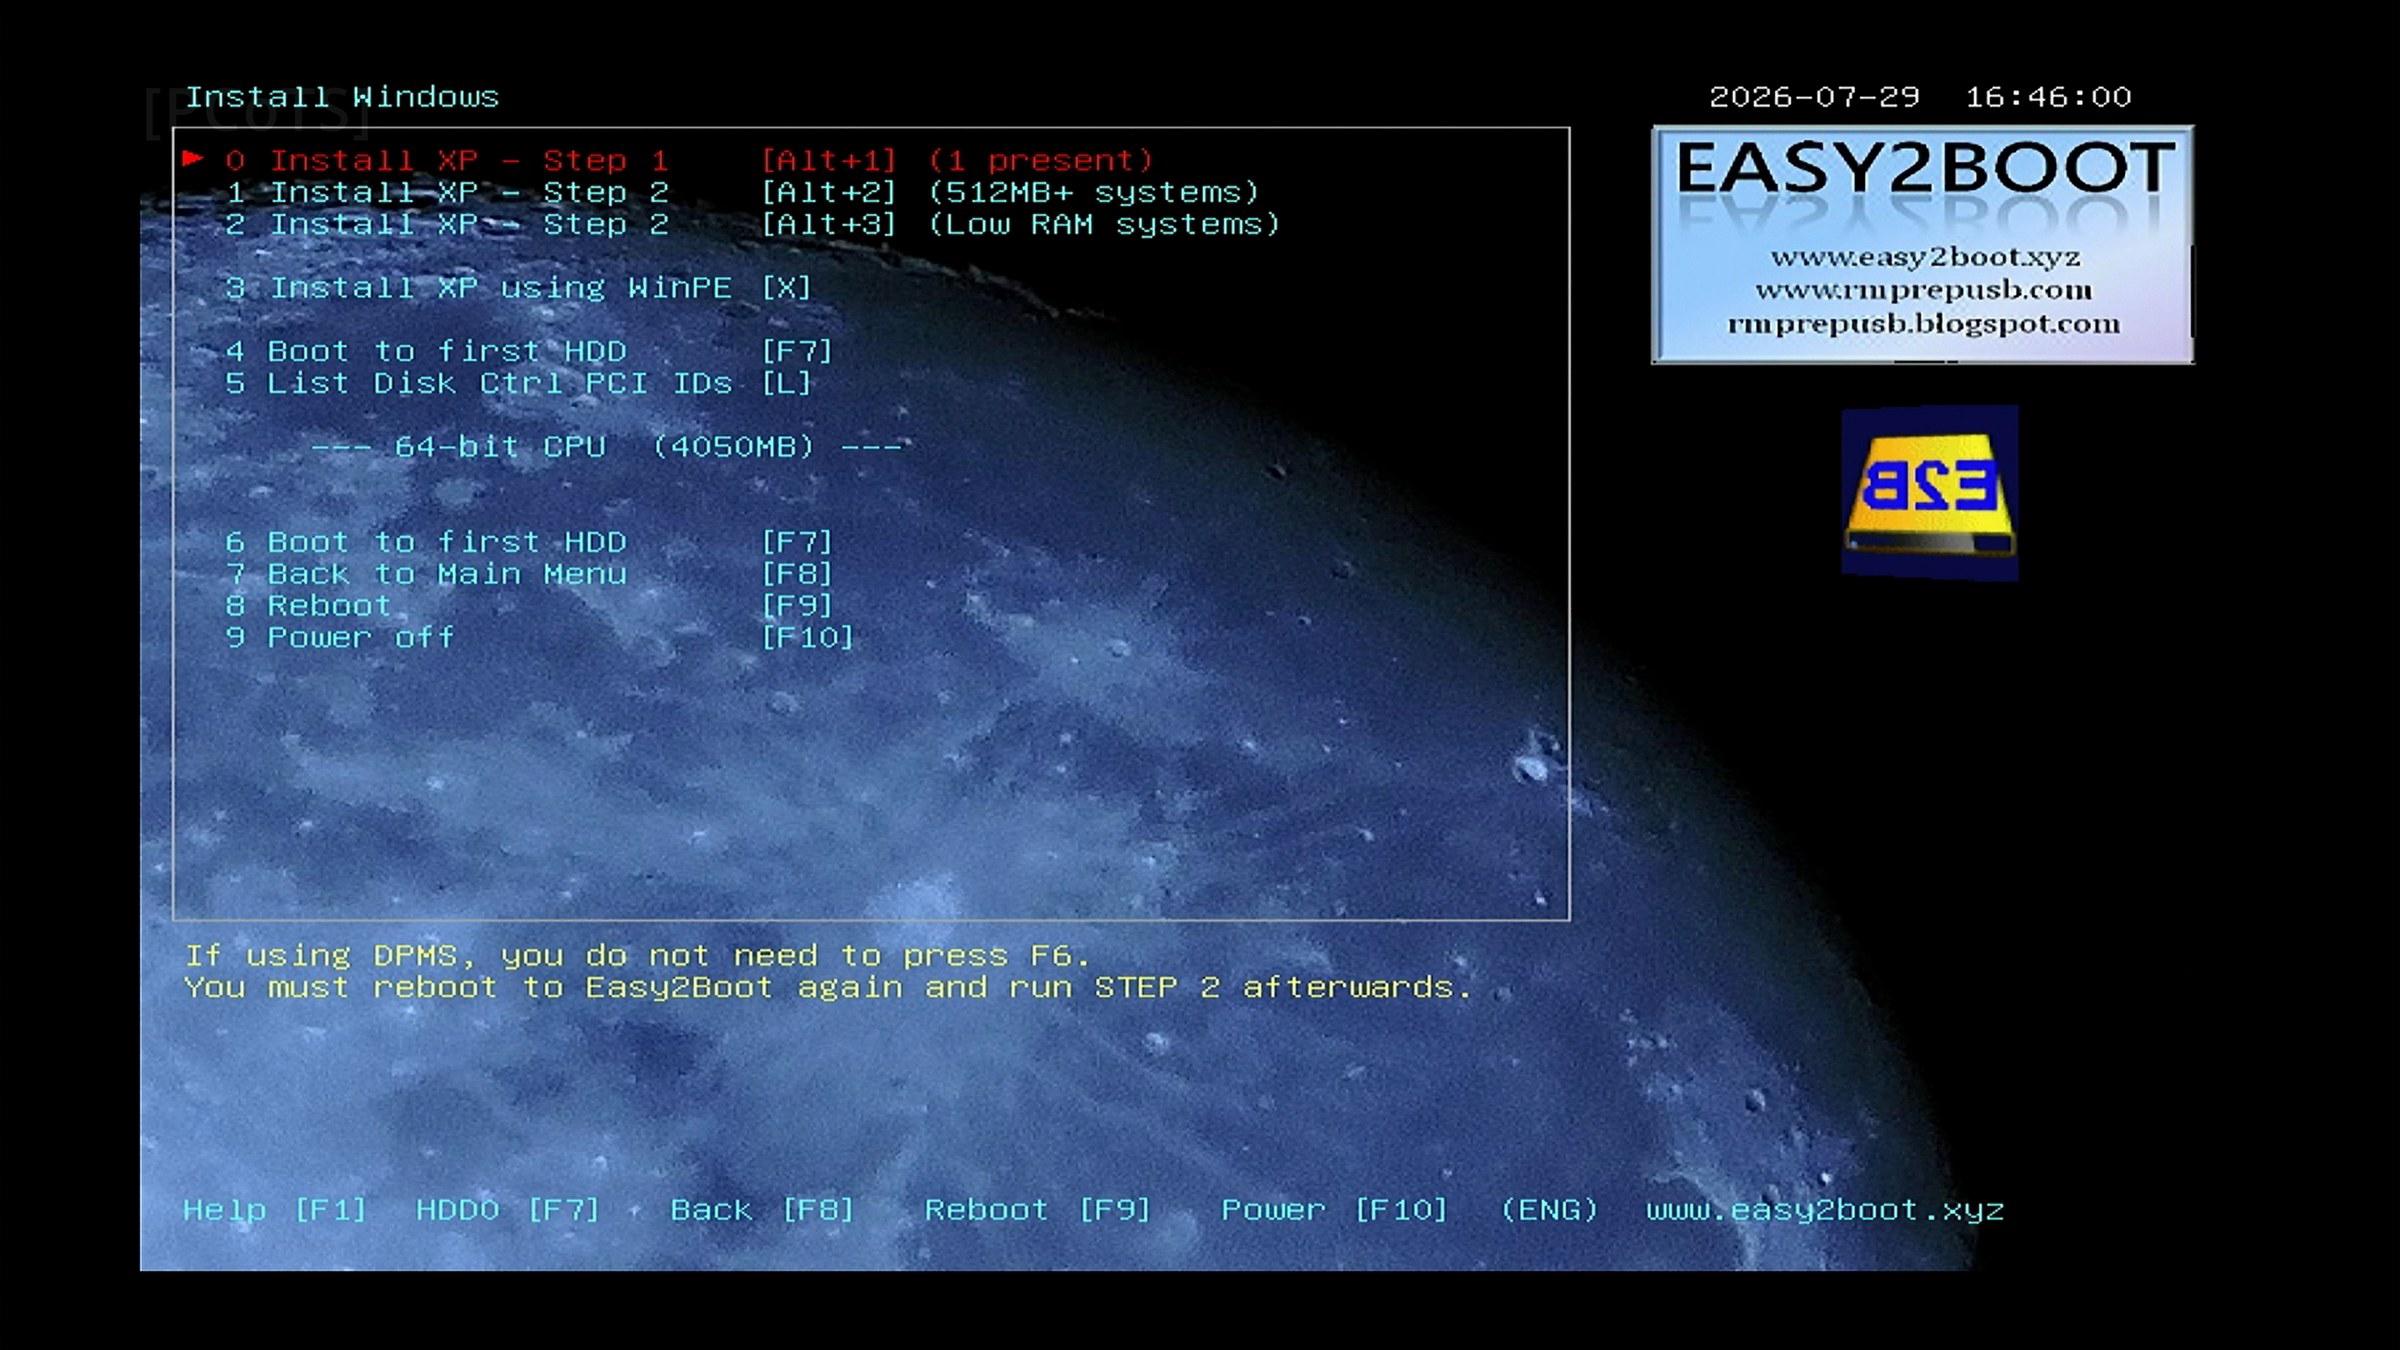The height and width of the screenshot is (1350, 2400).
Task: Click the [F10] hotkey beside Power off
Action: tap(807, 638)
